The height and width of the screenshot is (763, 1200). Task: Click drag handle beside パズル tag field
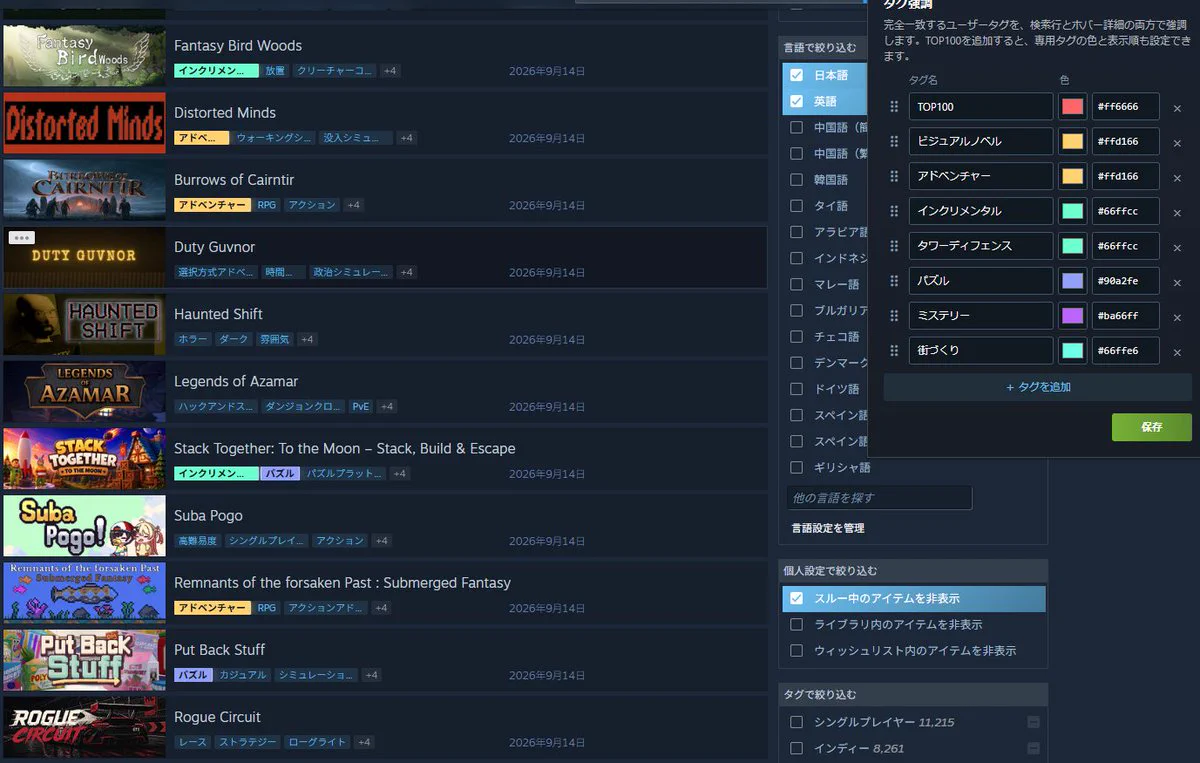point(894,281)
